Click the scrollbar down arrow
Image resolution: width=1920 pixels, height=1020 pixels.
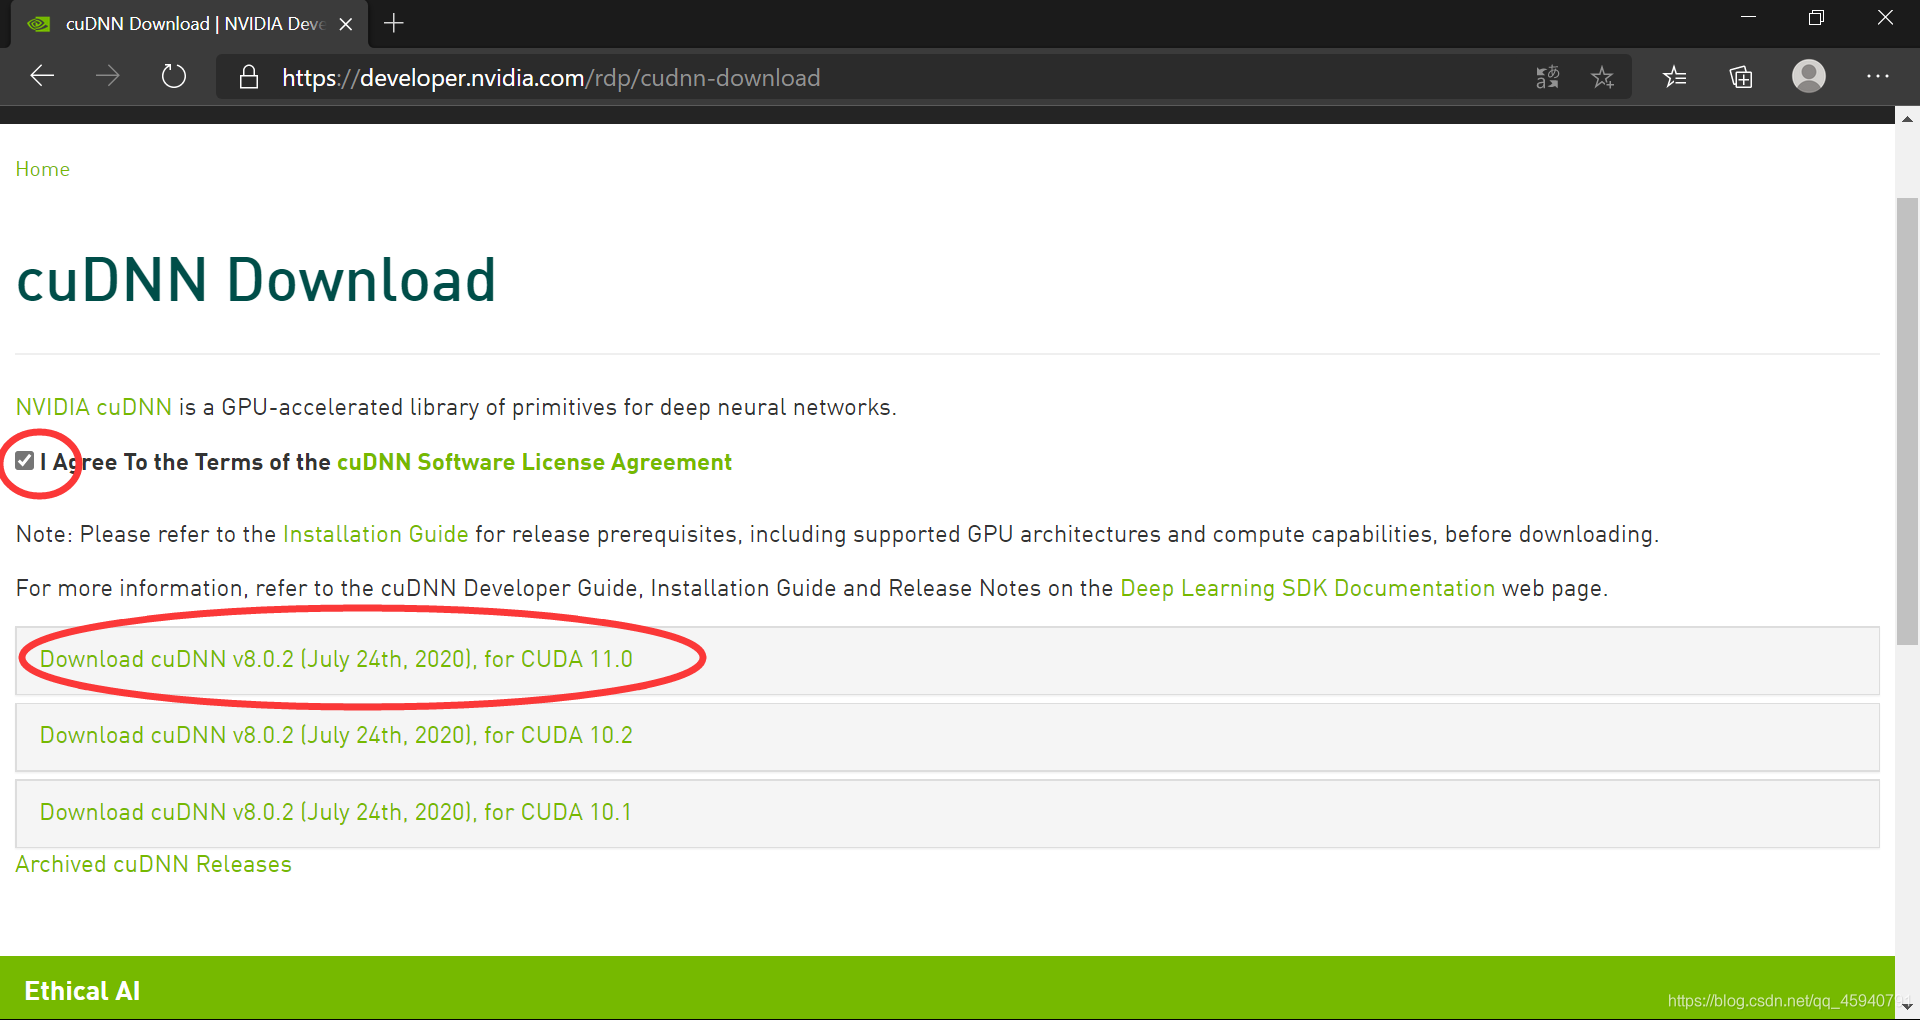[x=1907, y=1007]
